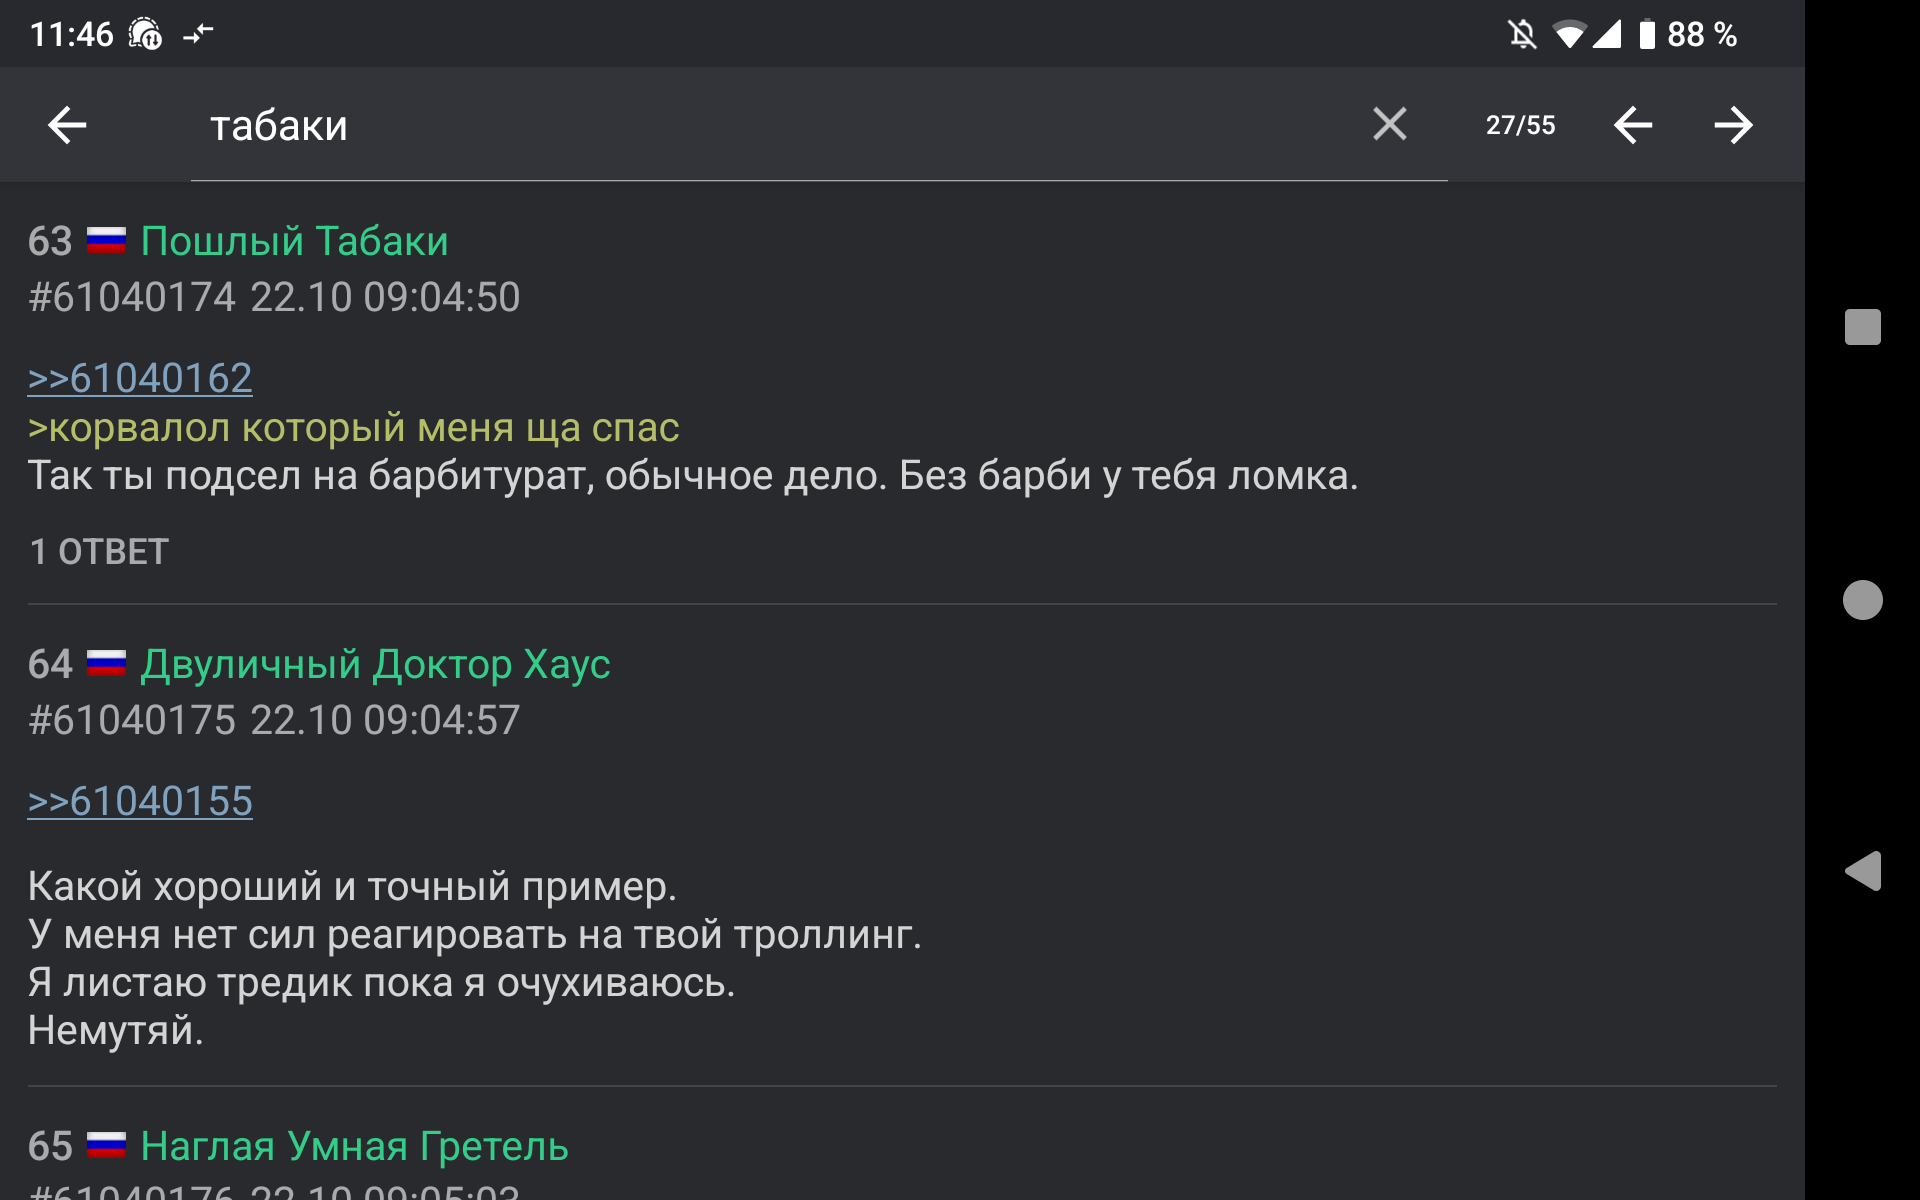This screenshot has height=1200, width=1920.
Task: Tap the back arrow in search bar
Action: [x=67, y=125]
